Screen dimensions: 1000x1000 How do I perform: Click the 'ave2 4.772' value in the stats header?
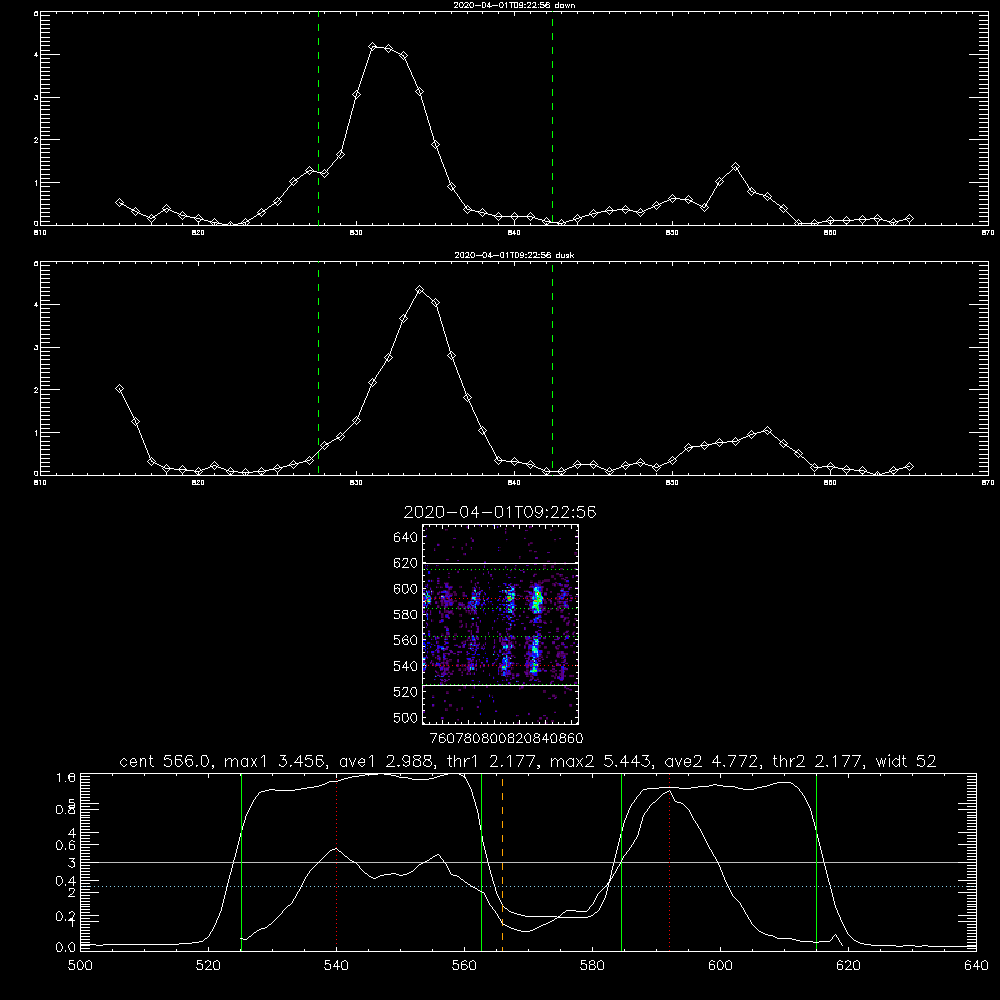(x=712, y=761)
